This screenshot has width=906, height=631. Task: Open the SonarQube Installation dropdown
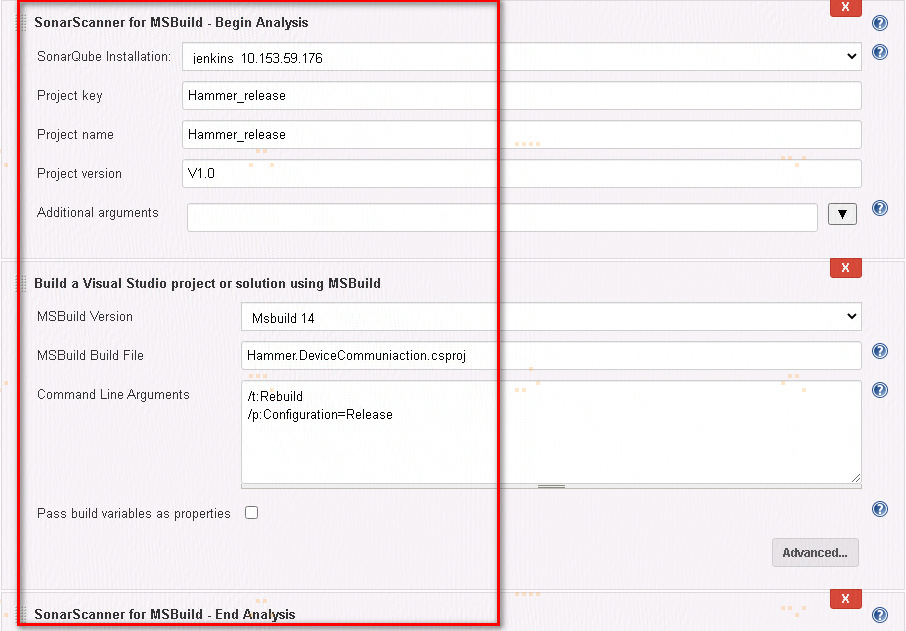[x=522, y=57]
